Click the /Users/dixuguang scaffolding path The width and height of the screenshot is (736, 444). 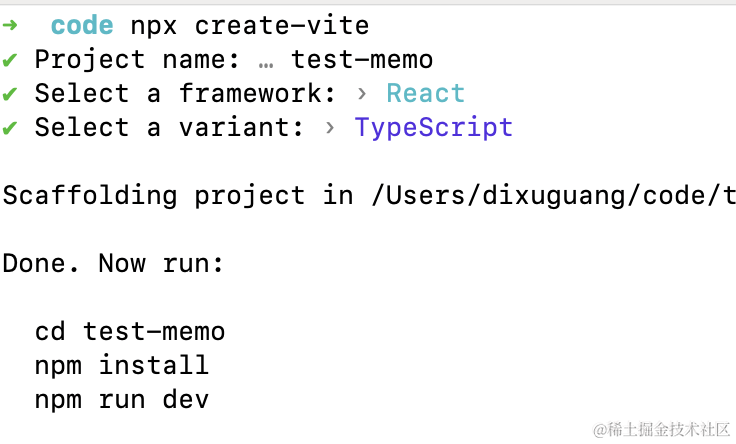(x=552, y=195)
